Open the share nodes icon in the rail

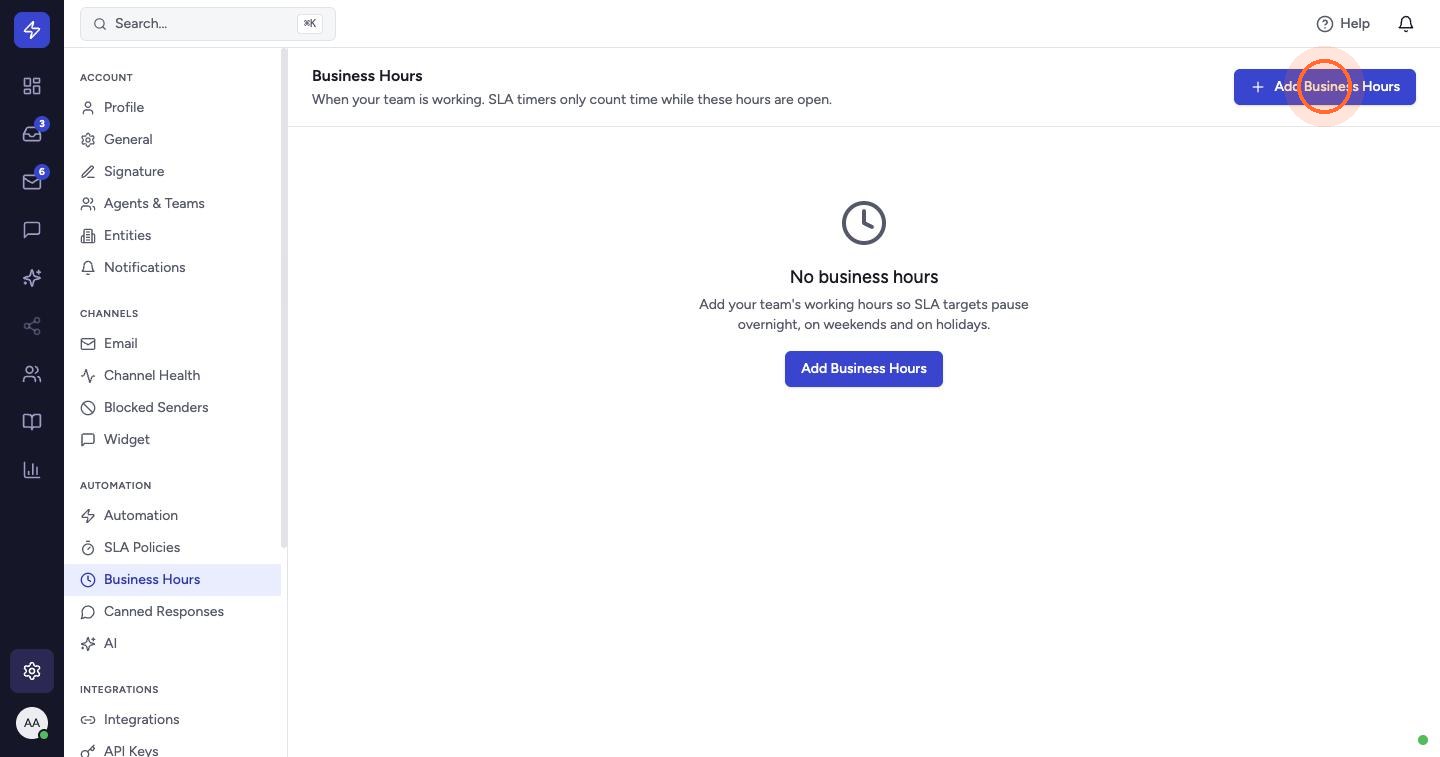32,326
